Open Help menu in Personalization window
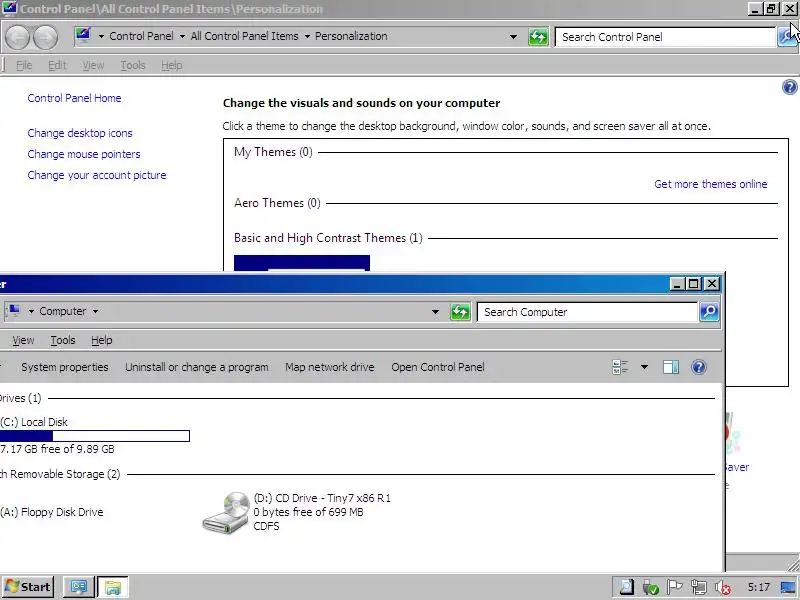This screenshot has width=800, height=600. pyautogui.click(x=171, y=65)
